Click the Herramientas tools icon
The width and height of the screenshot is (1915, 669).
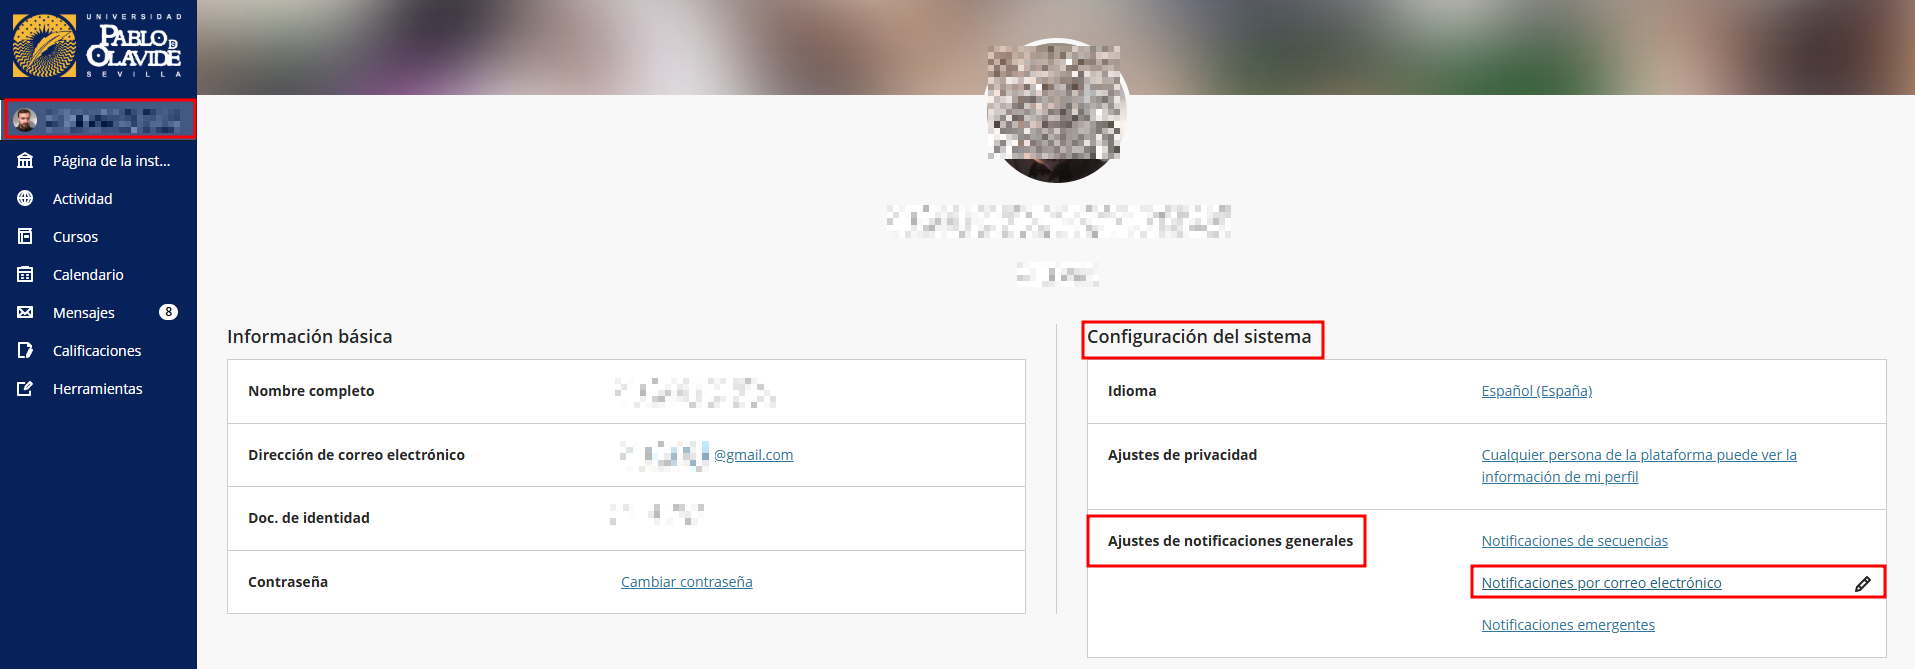(25, 389)
